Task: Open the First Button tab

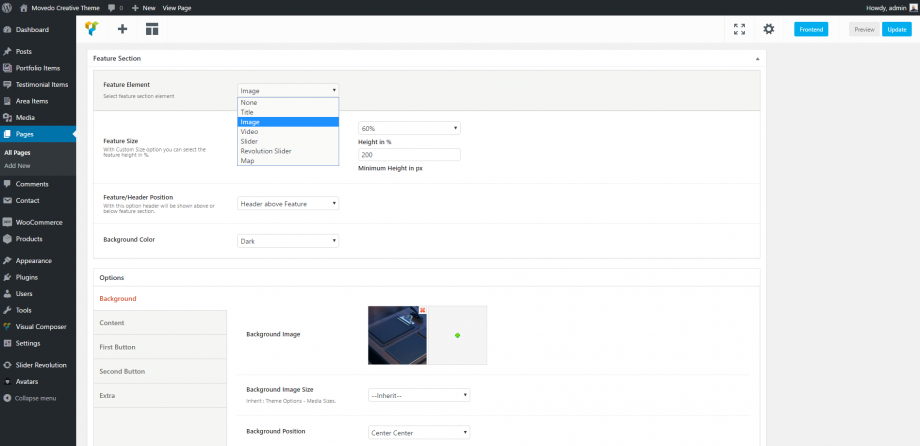Action: [x=118, y=347]
